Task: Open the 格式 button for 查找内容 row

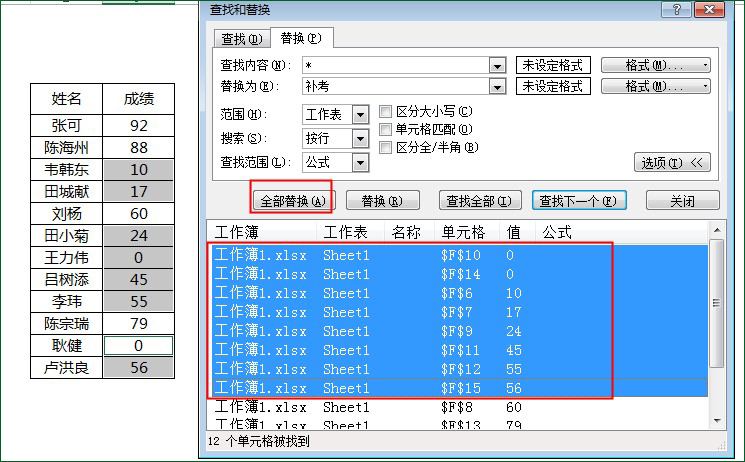Action: click(656, 65)
